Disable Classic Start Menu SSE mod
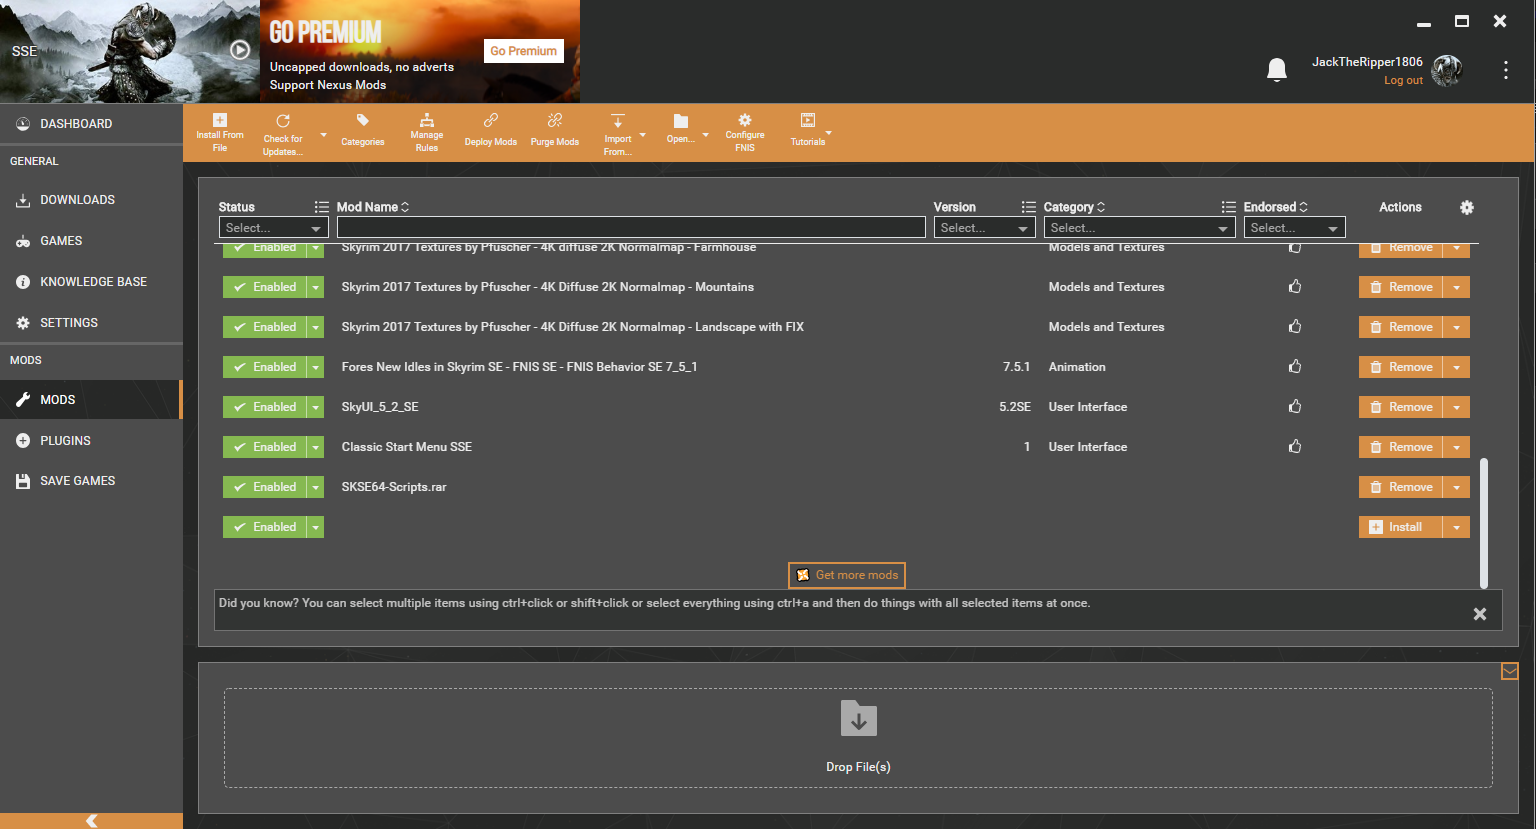This screenshot has width=1536, height=829. click(265, 447)
